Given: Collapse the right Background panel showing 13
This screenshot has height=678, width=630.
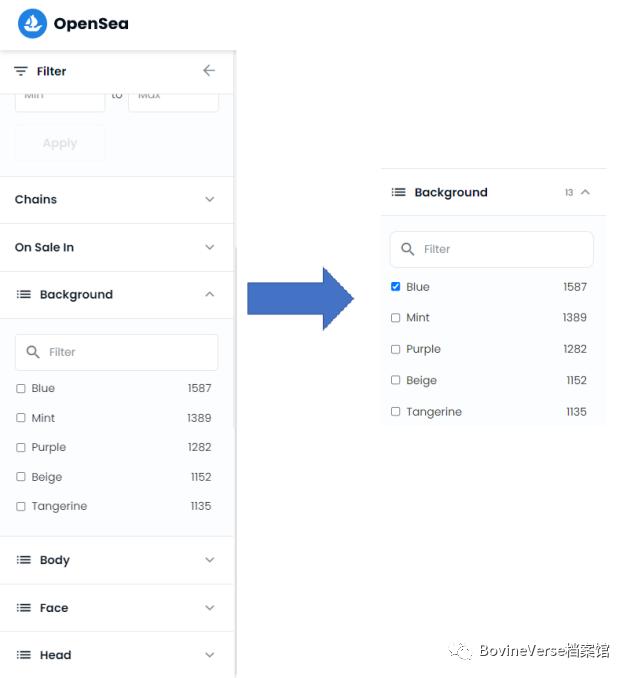Looking at the screenshot, I should [x=586, y=192].
